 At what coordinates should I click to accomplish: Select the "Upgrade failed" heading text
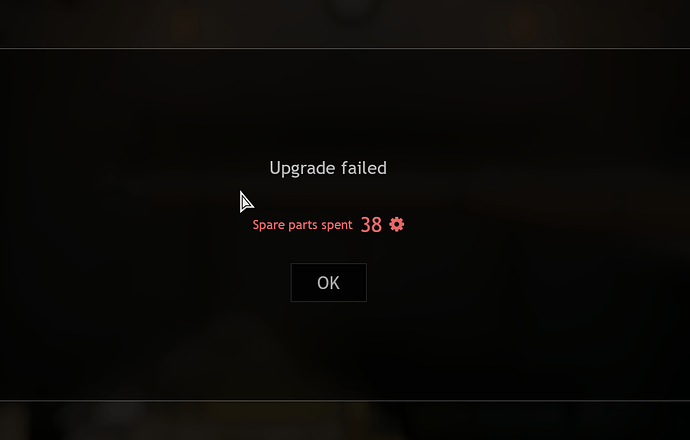328,169
